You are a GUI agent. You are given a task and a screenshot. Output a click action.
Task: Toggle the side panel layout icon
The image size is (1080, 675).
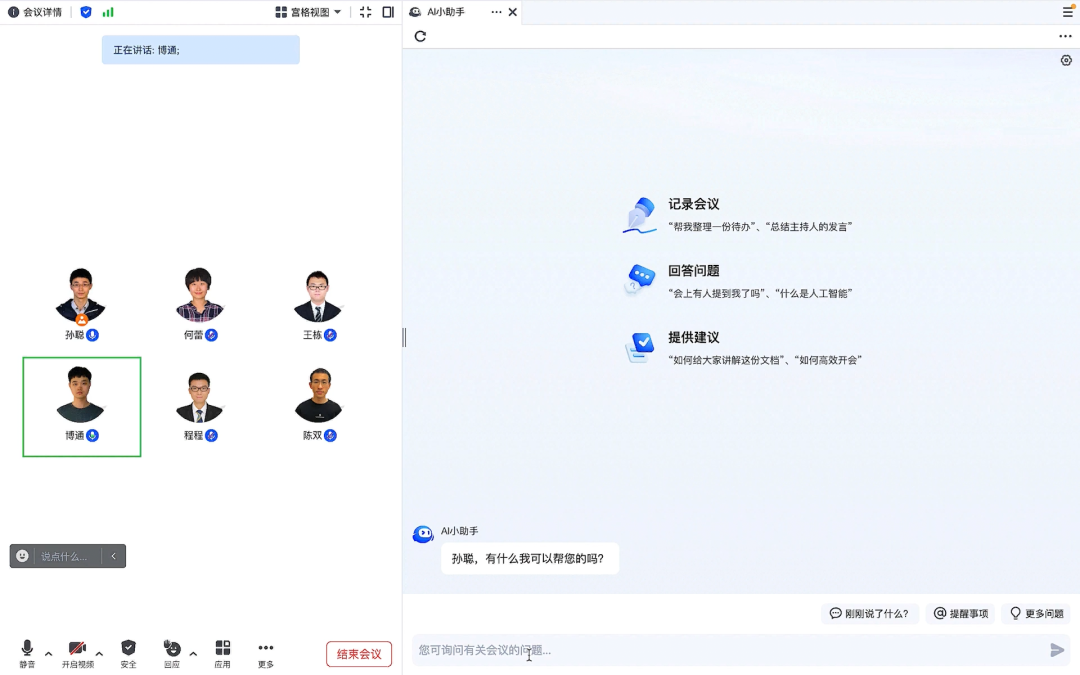(x=388, y=11)
